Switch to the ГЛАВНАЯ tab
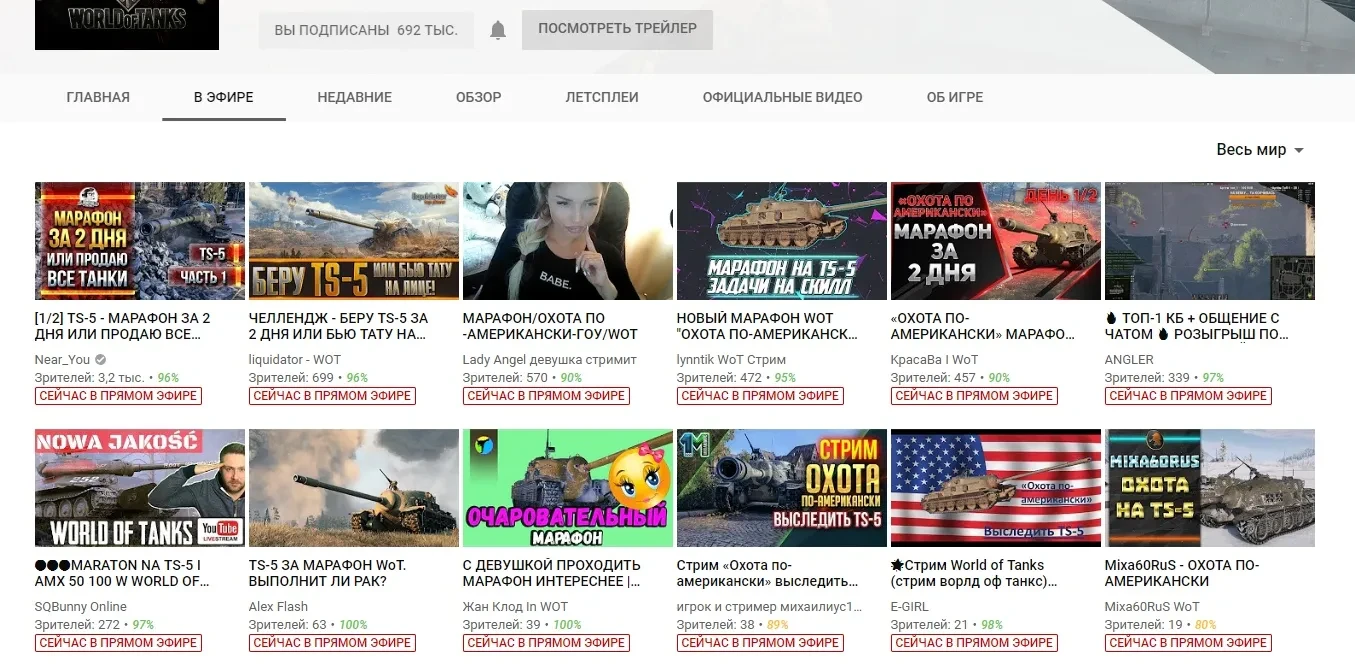This screenshot has height=664, width=1355. pyautogui.click(x=98, y=97)
